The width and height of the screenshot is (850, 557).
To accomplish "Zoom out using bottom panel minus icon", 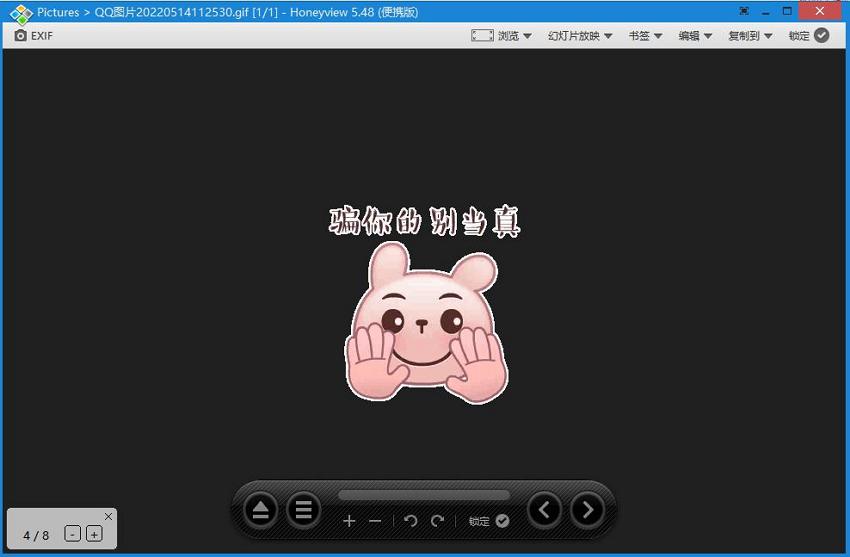I will (x=375, y=521).
